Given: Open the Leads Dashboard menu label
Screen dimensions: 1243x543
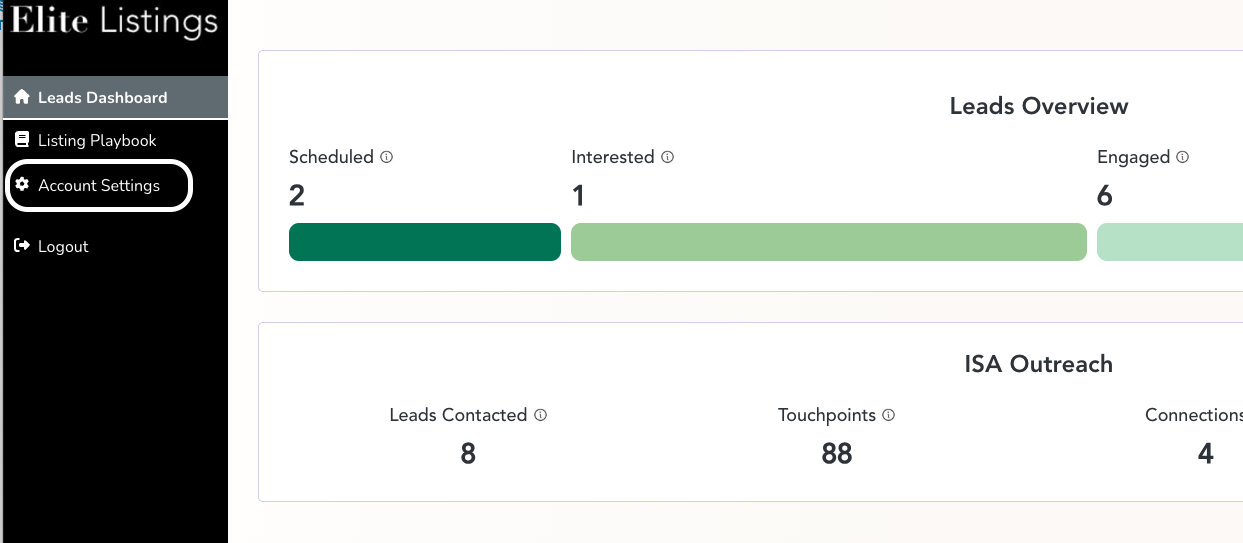Looking at the screenshot, I should (102, 98).
